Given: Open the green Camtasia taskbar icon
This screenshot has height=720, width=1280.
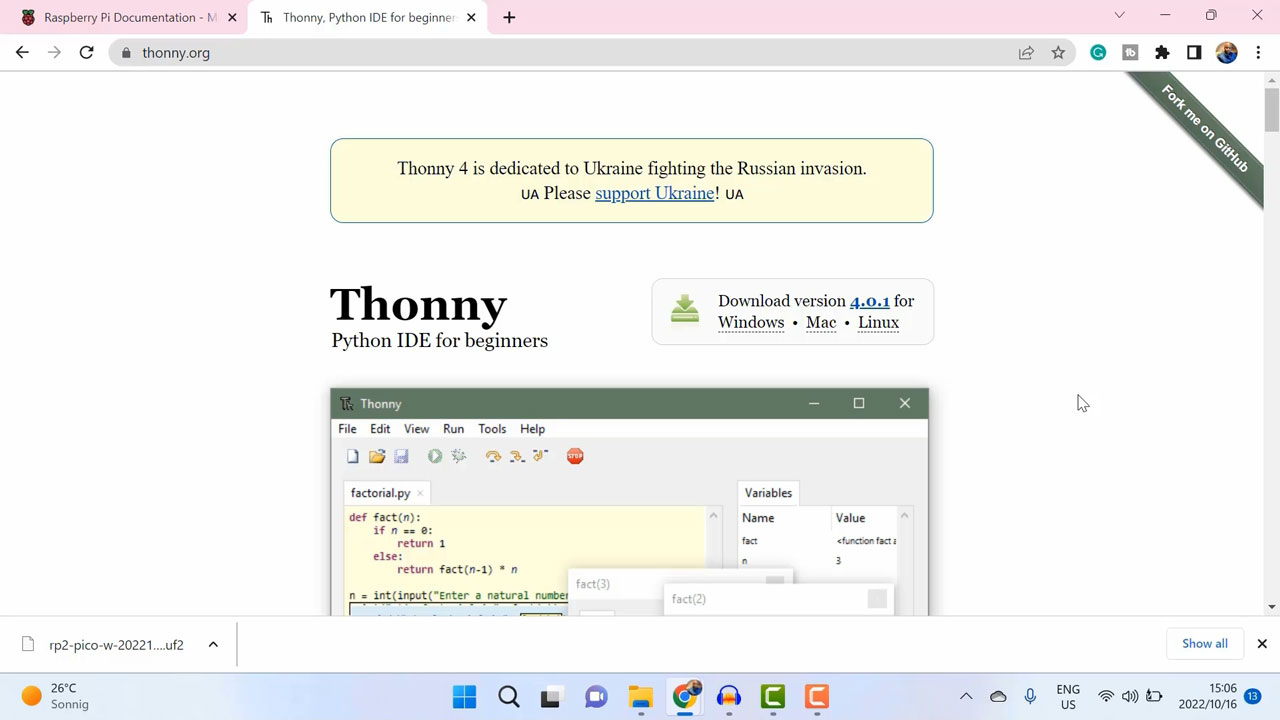Looking at the screenshot, I should pos(773,696).
